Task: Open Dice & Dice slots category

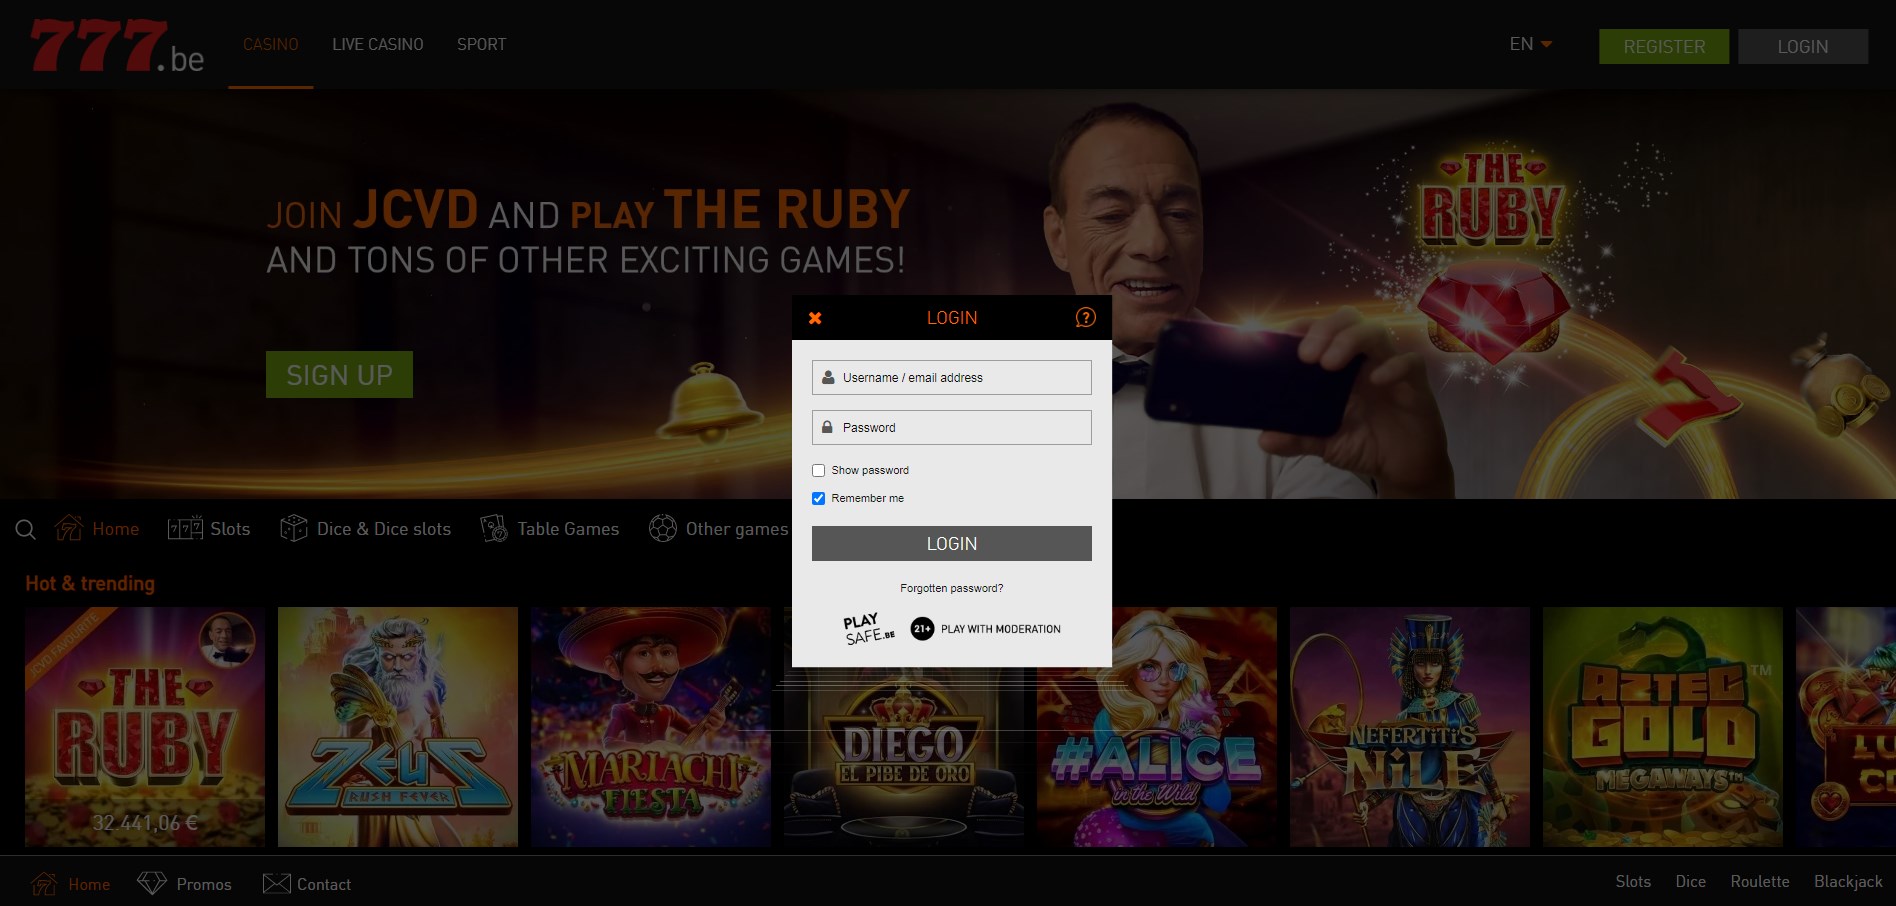Action: (x=365, y=529)
